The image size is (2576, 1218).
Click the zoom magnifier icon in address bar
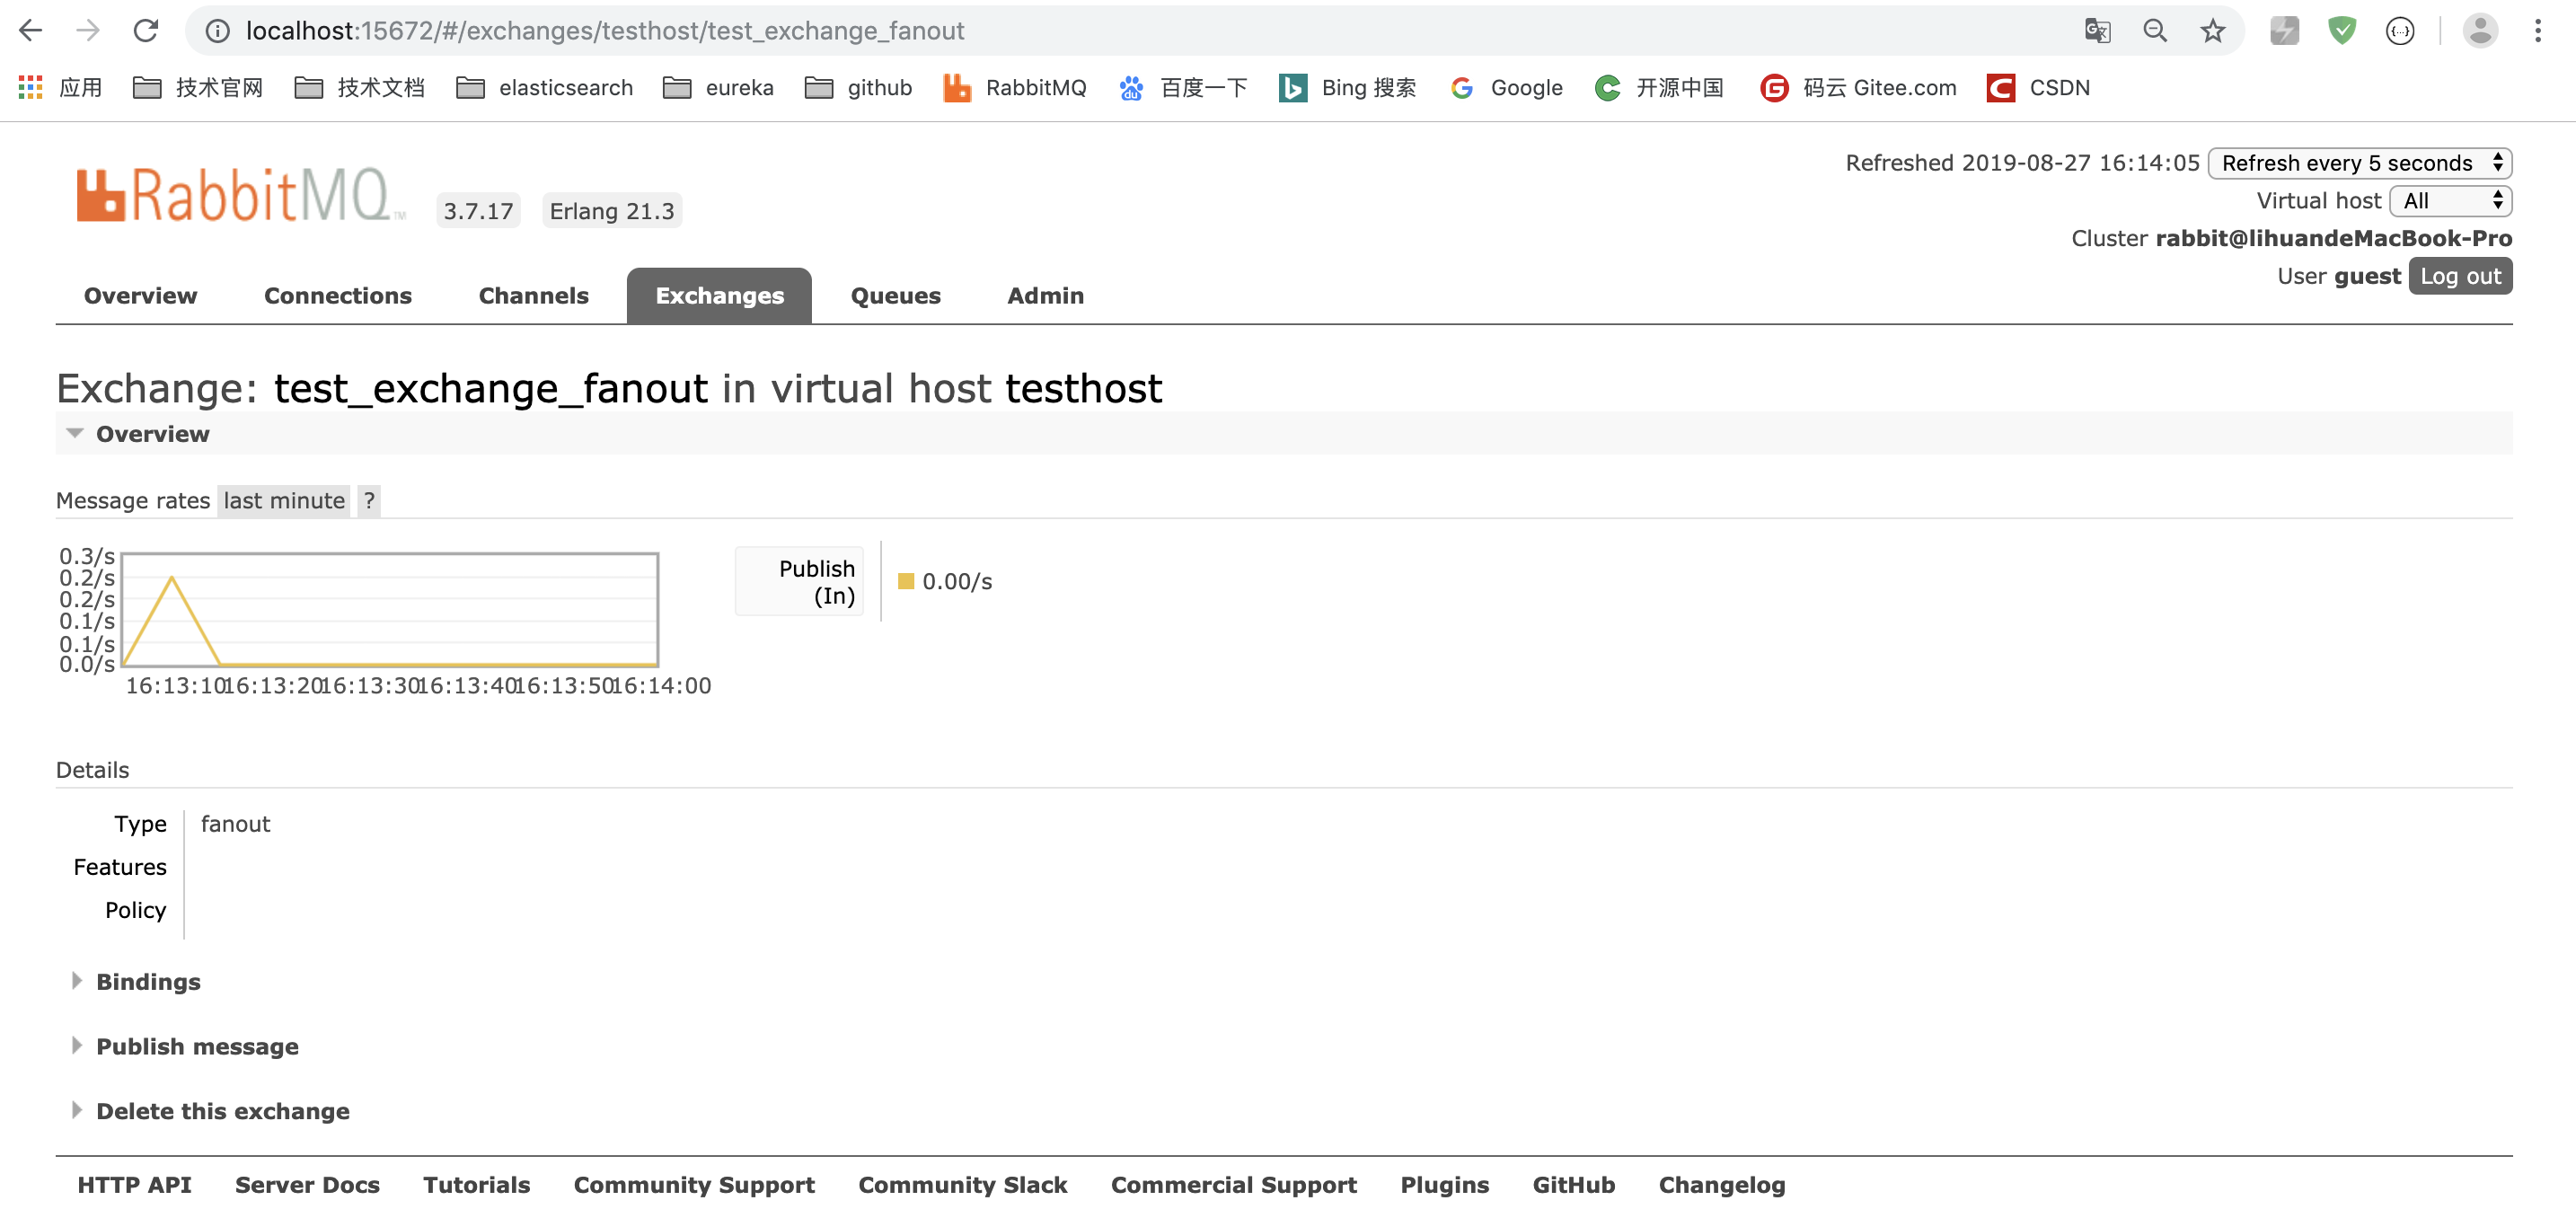coord(2155,31)
